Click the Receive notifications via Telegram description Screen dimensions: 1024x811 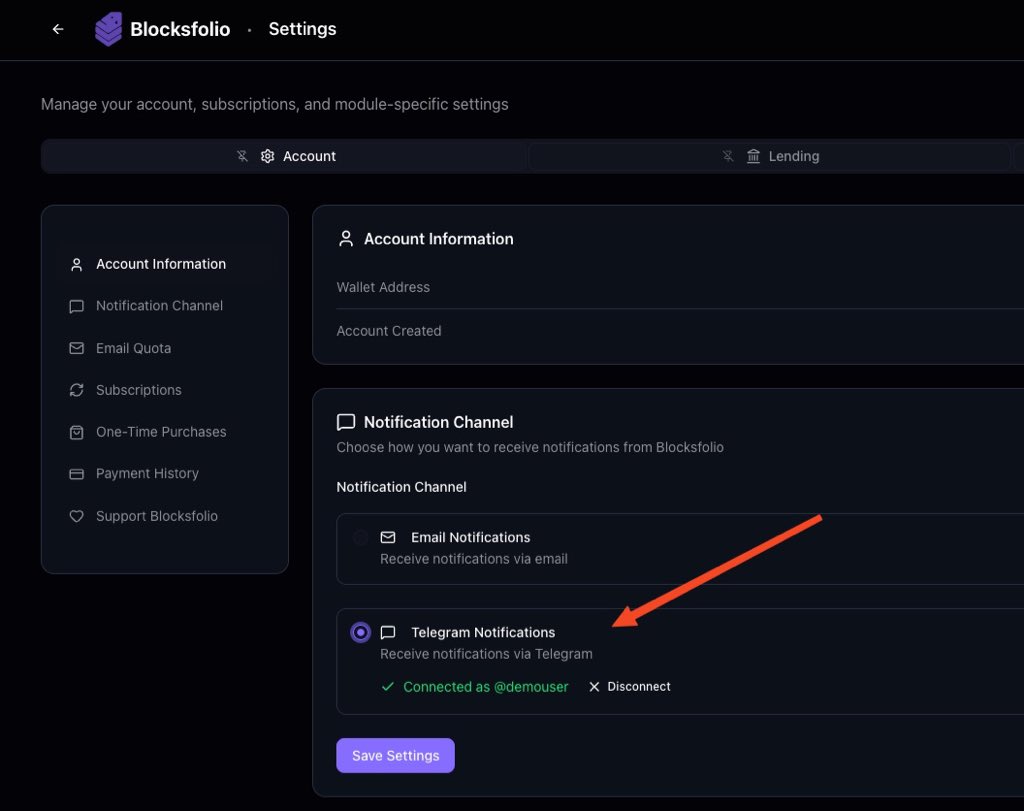[x=487, y=654]
